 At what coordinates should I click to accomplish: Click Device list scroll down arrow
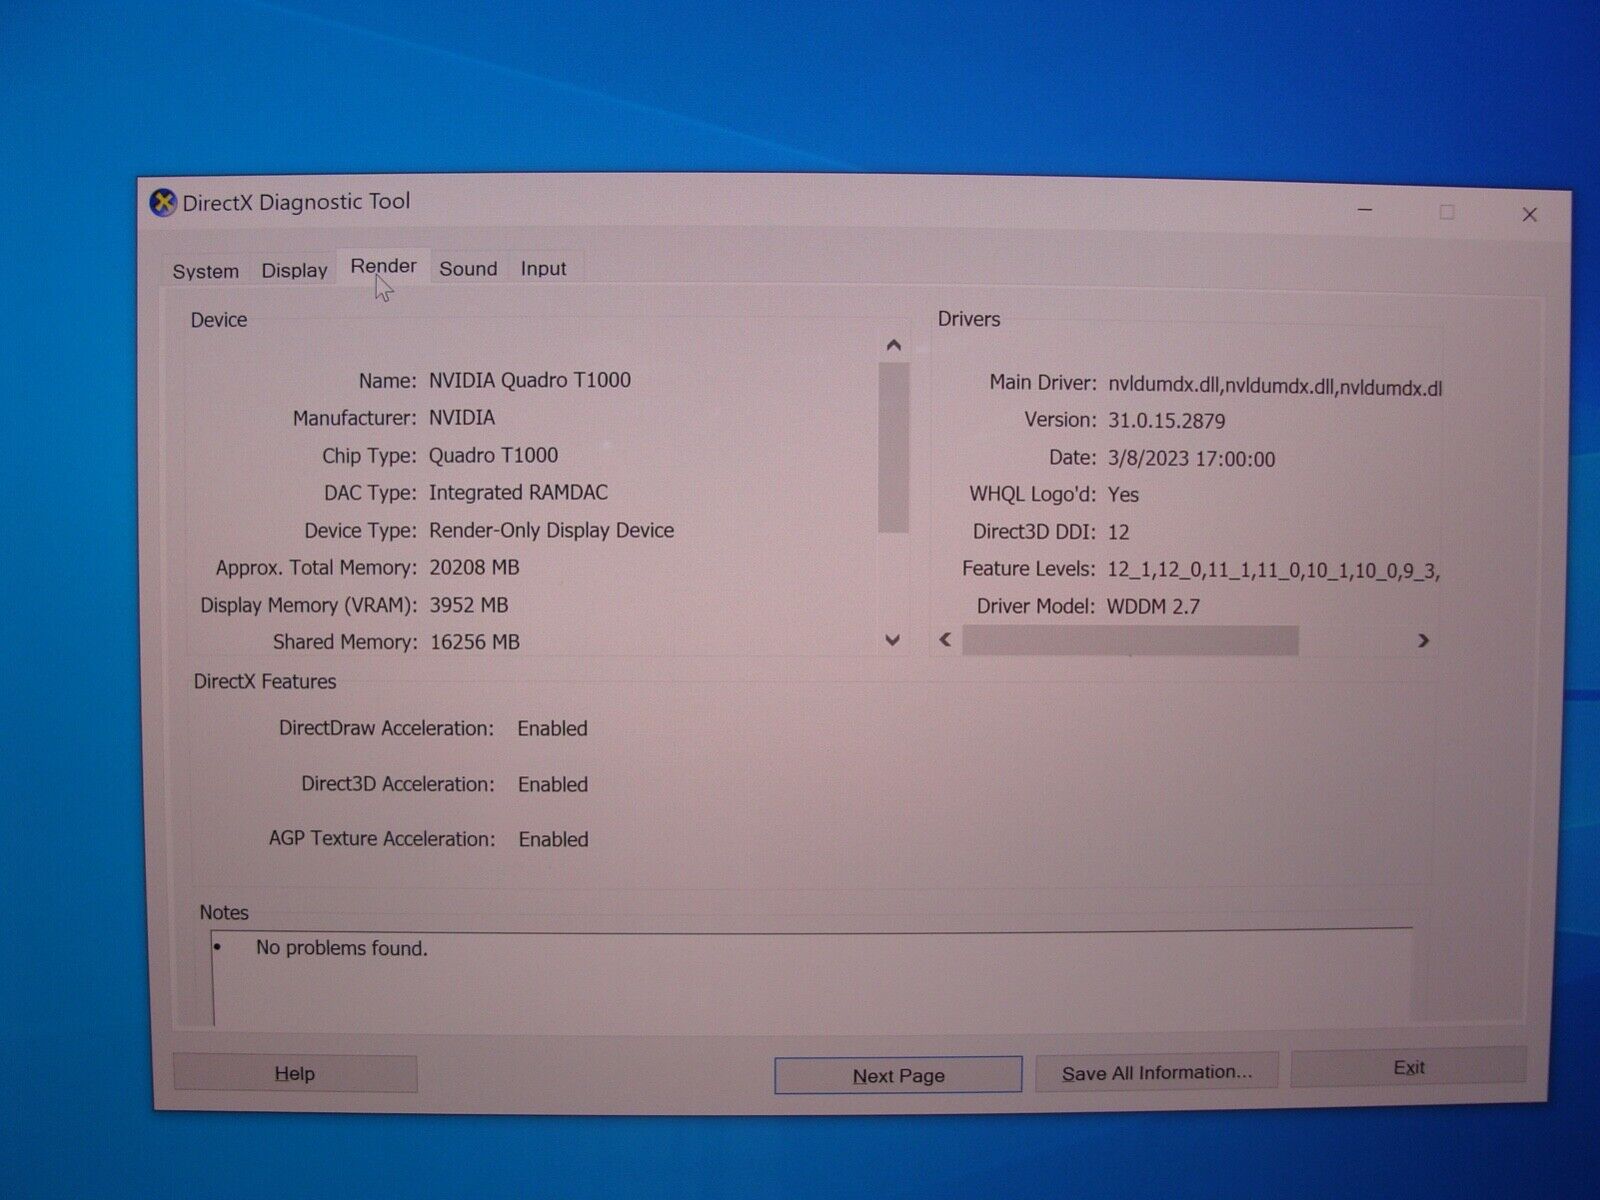893,640
